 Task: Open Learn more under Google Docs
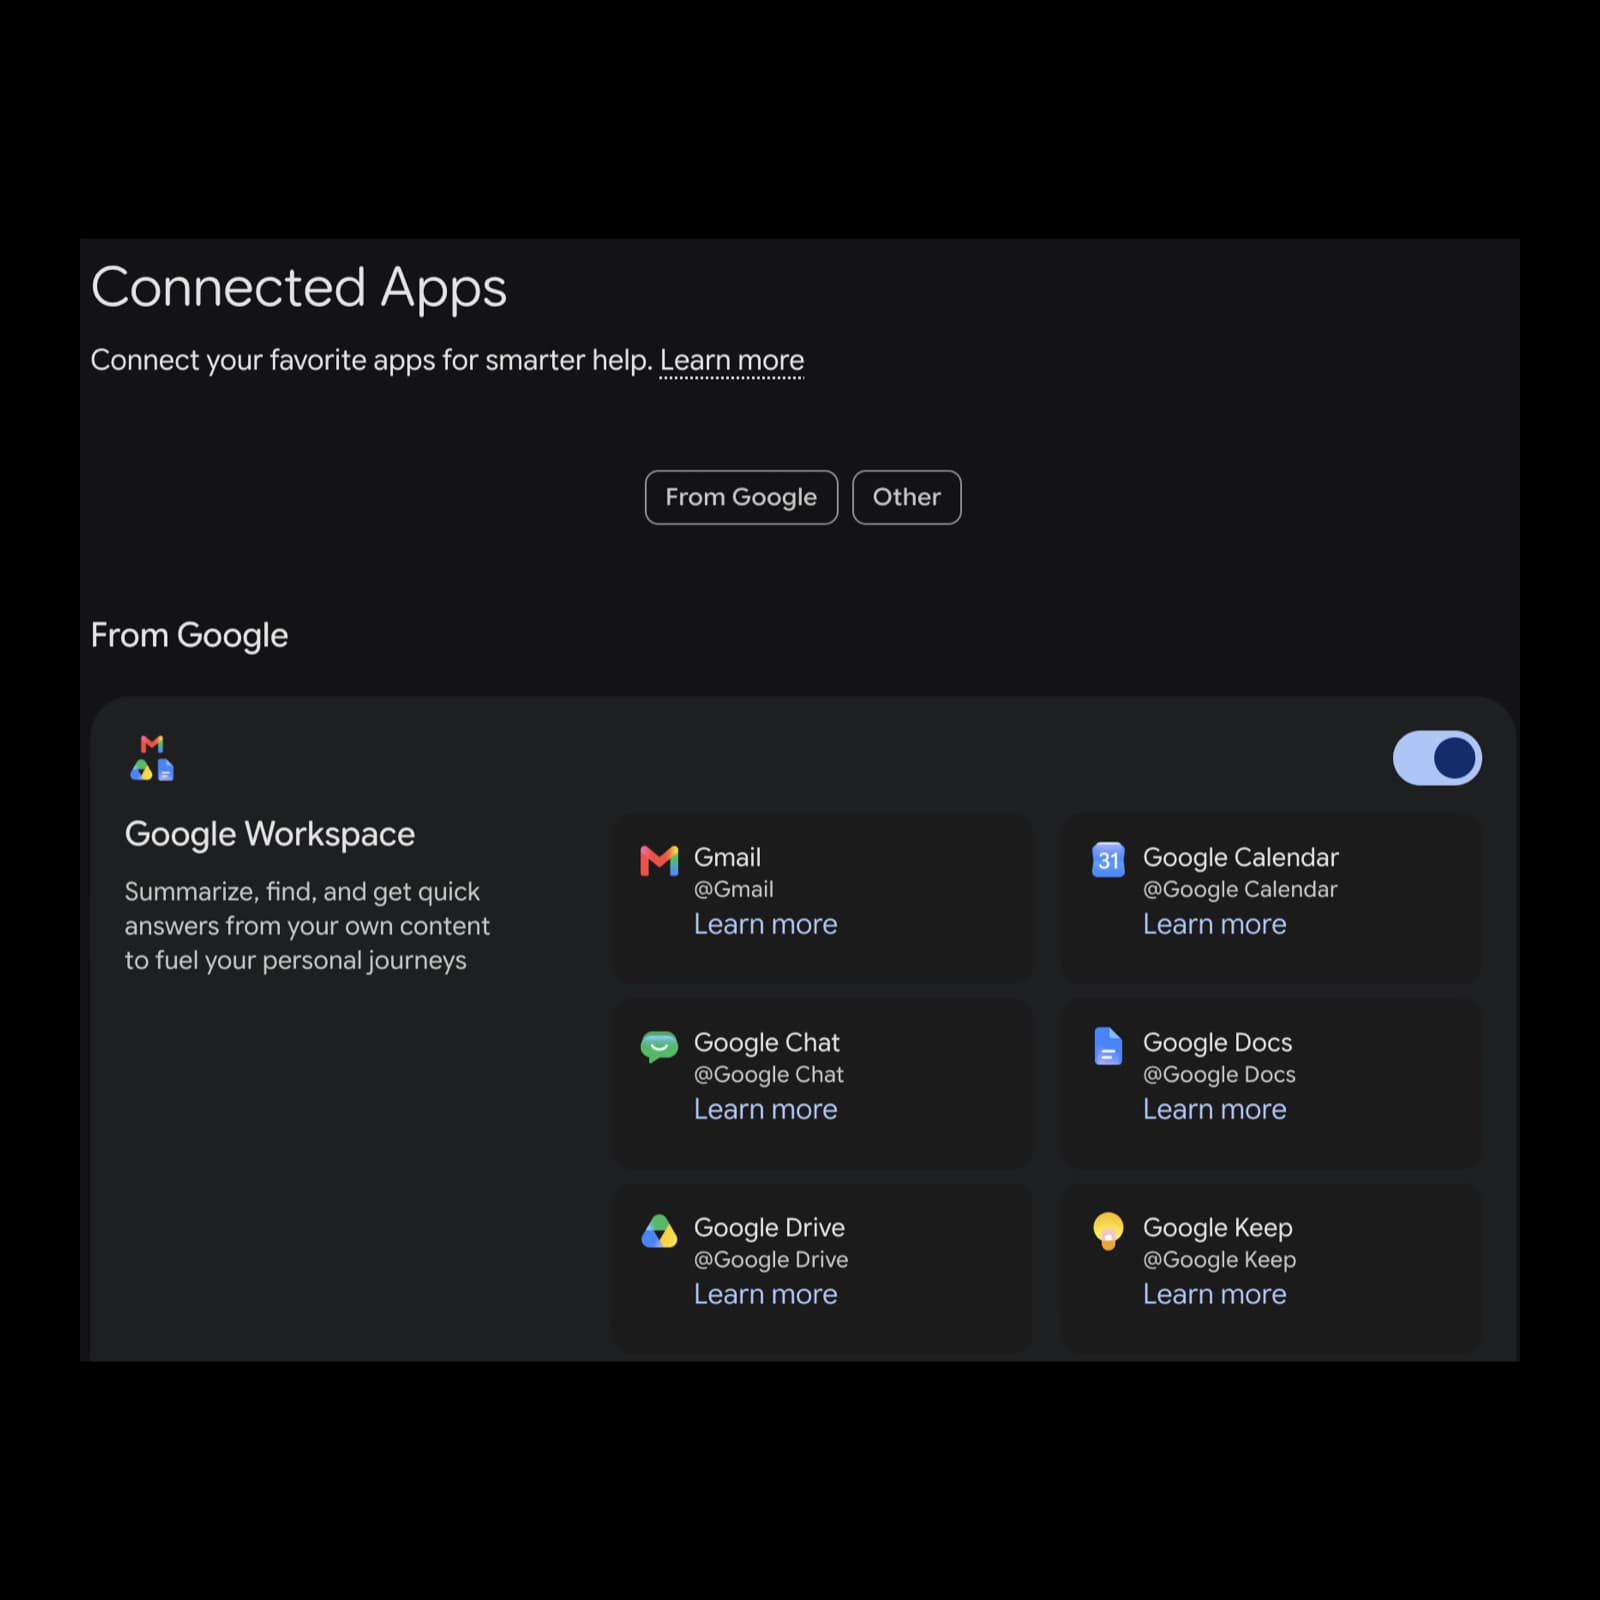pyautogui.click(x=1215, y=1109)
